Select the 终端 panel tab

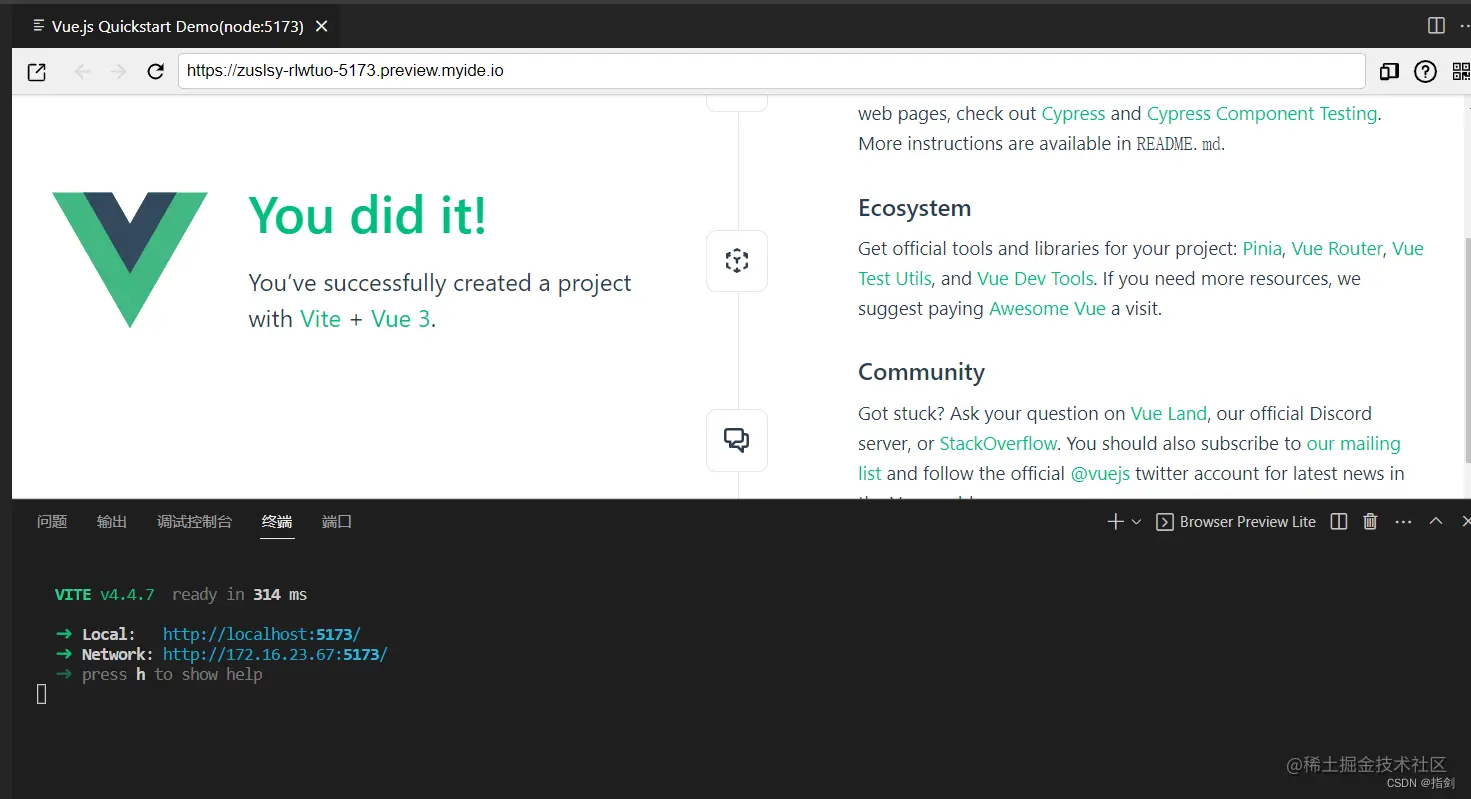(x=277, y=522)
